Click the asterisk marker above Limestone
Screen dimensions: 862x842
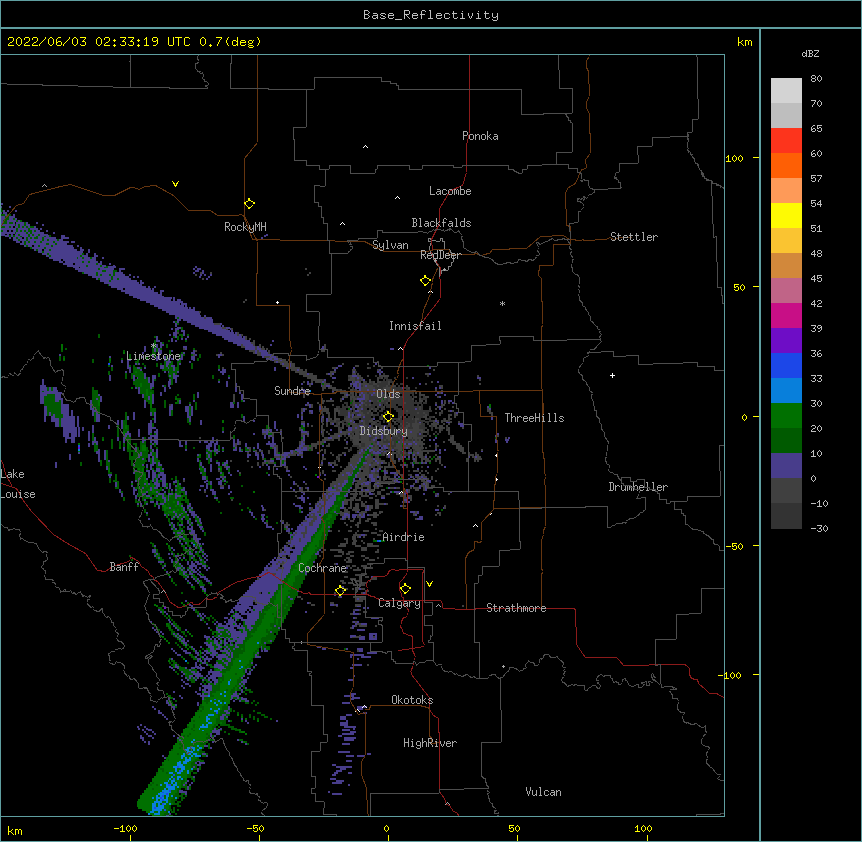(x=154, y=346)
